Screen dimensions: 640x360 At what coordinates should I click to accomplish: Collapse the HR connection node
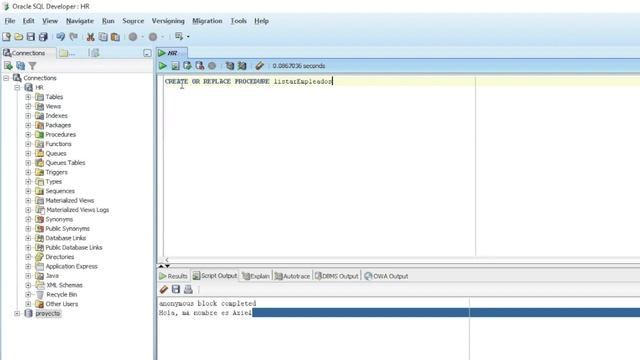click(17, 87)
